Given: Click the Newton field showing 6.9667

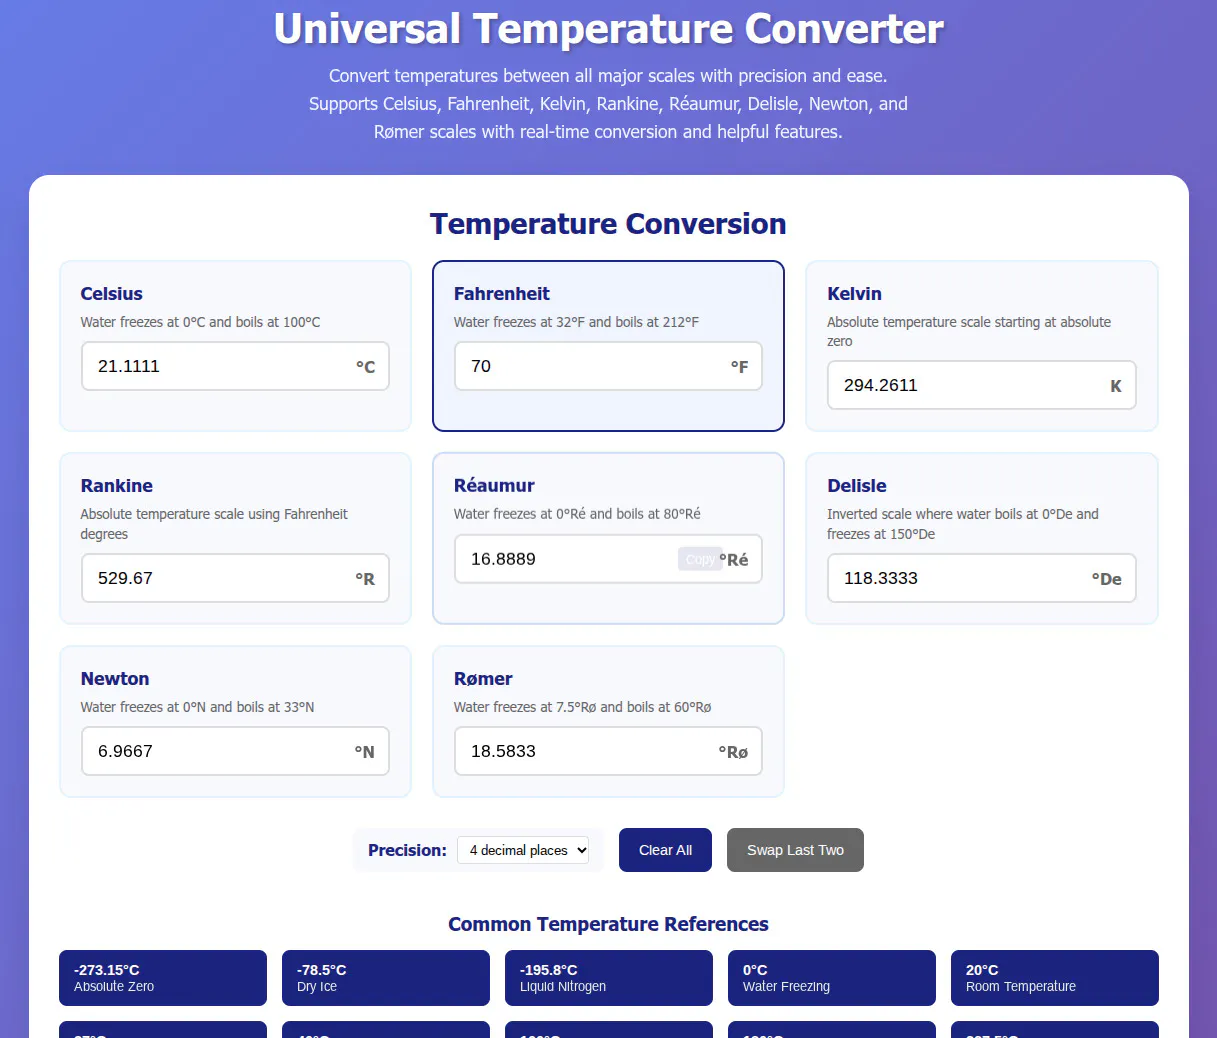Looking at the screenshot, I should [235, 751].
